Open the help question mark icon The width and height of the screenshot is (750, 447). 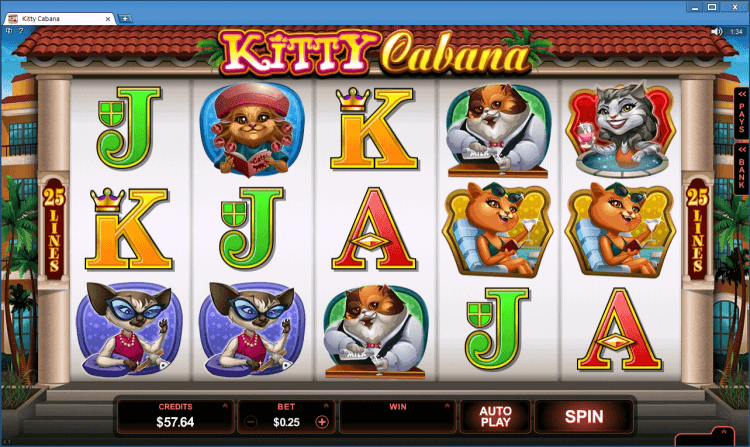[x=21, y=31]
